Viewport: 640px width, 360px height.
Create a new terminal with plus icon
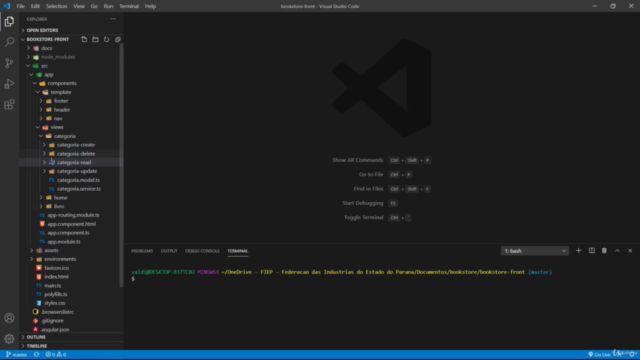point(578,251)
